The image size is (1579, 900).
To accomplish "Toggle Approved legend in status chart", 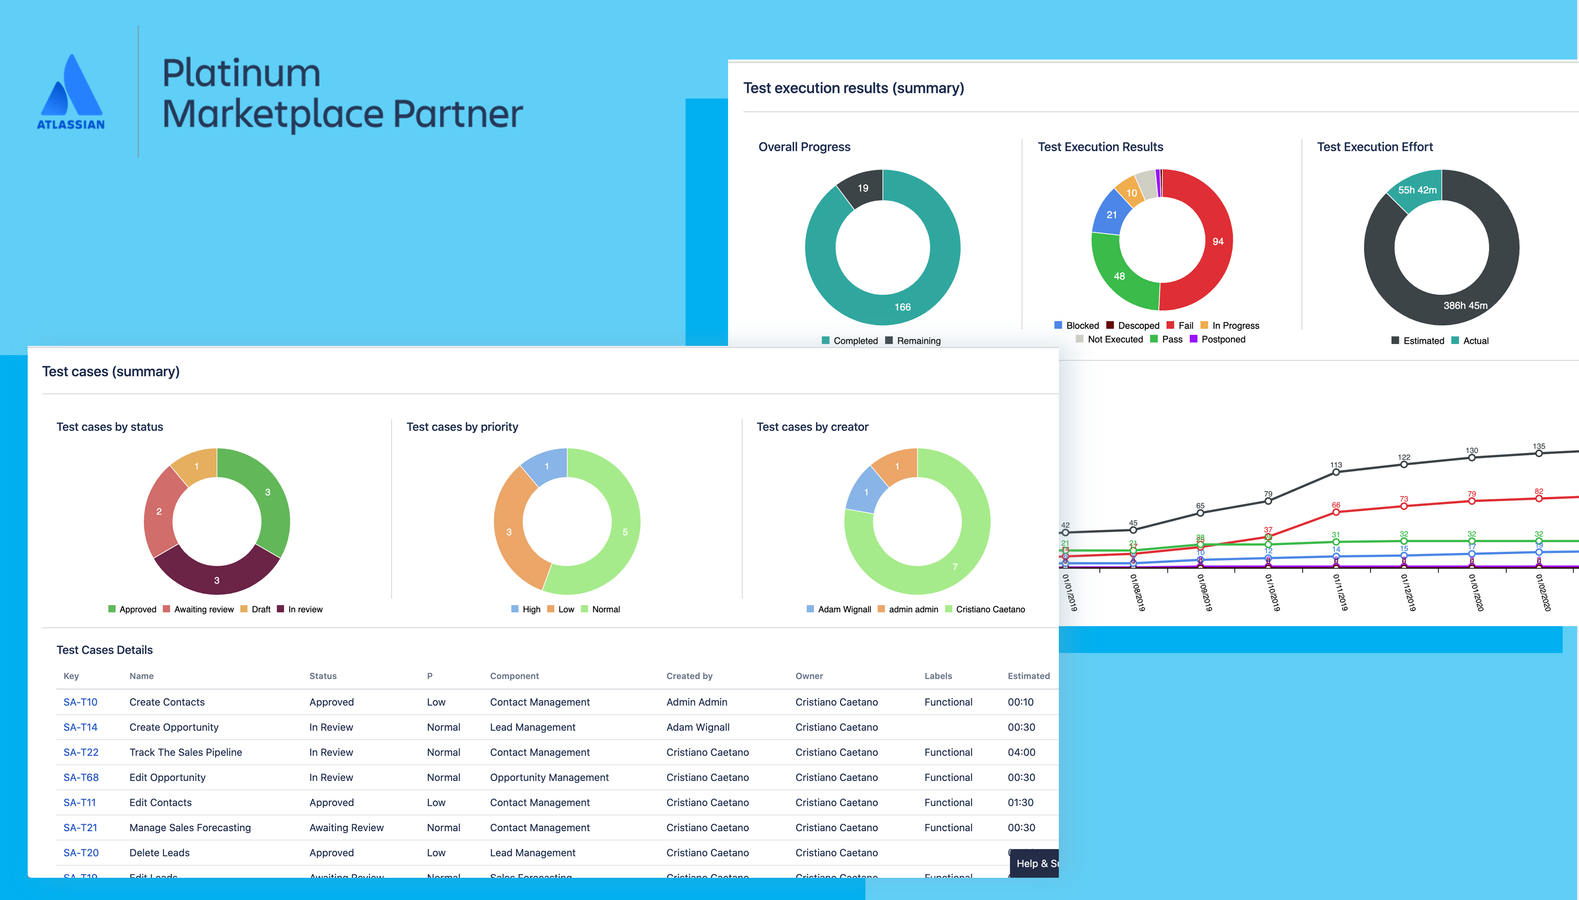I will (x=132, y=609).
